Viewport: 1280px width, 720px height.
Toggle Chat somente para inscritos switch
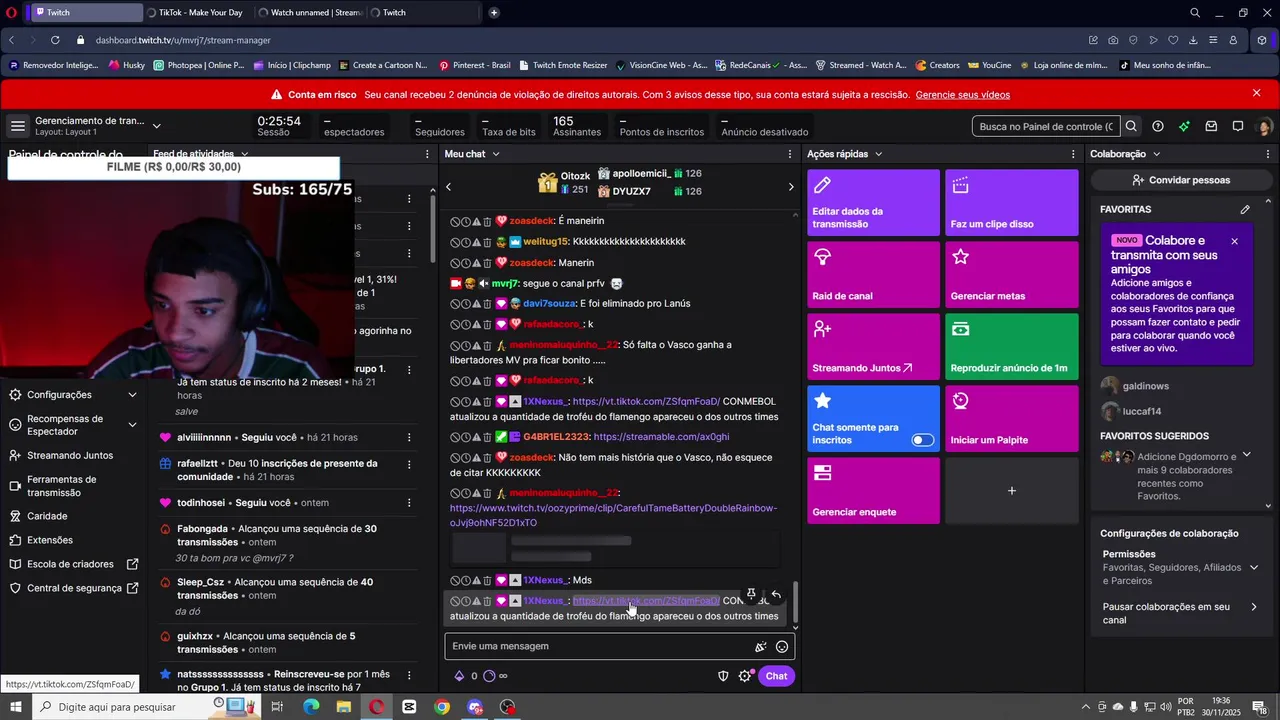pos(923,440)
